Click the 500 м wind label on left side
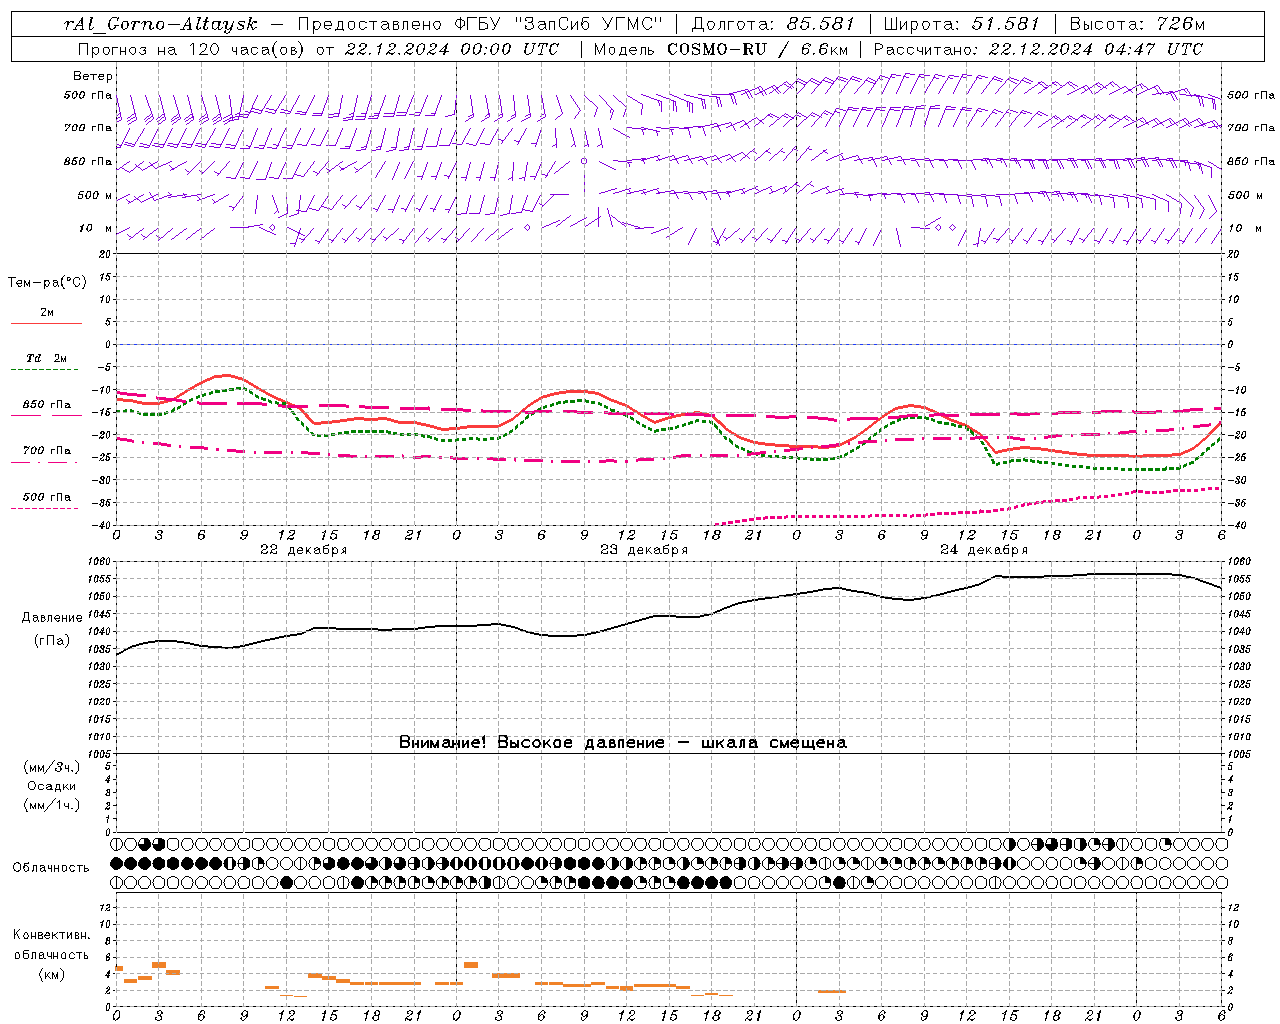 tap(95, 195)
